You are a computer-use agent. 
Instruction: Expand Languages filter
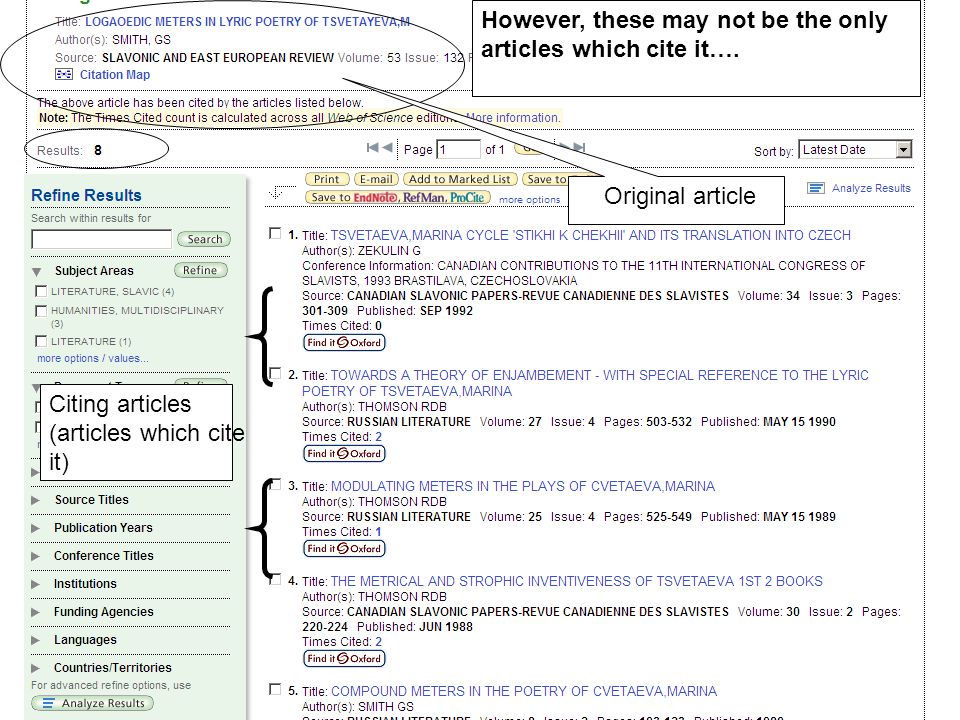[36, 640]
